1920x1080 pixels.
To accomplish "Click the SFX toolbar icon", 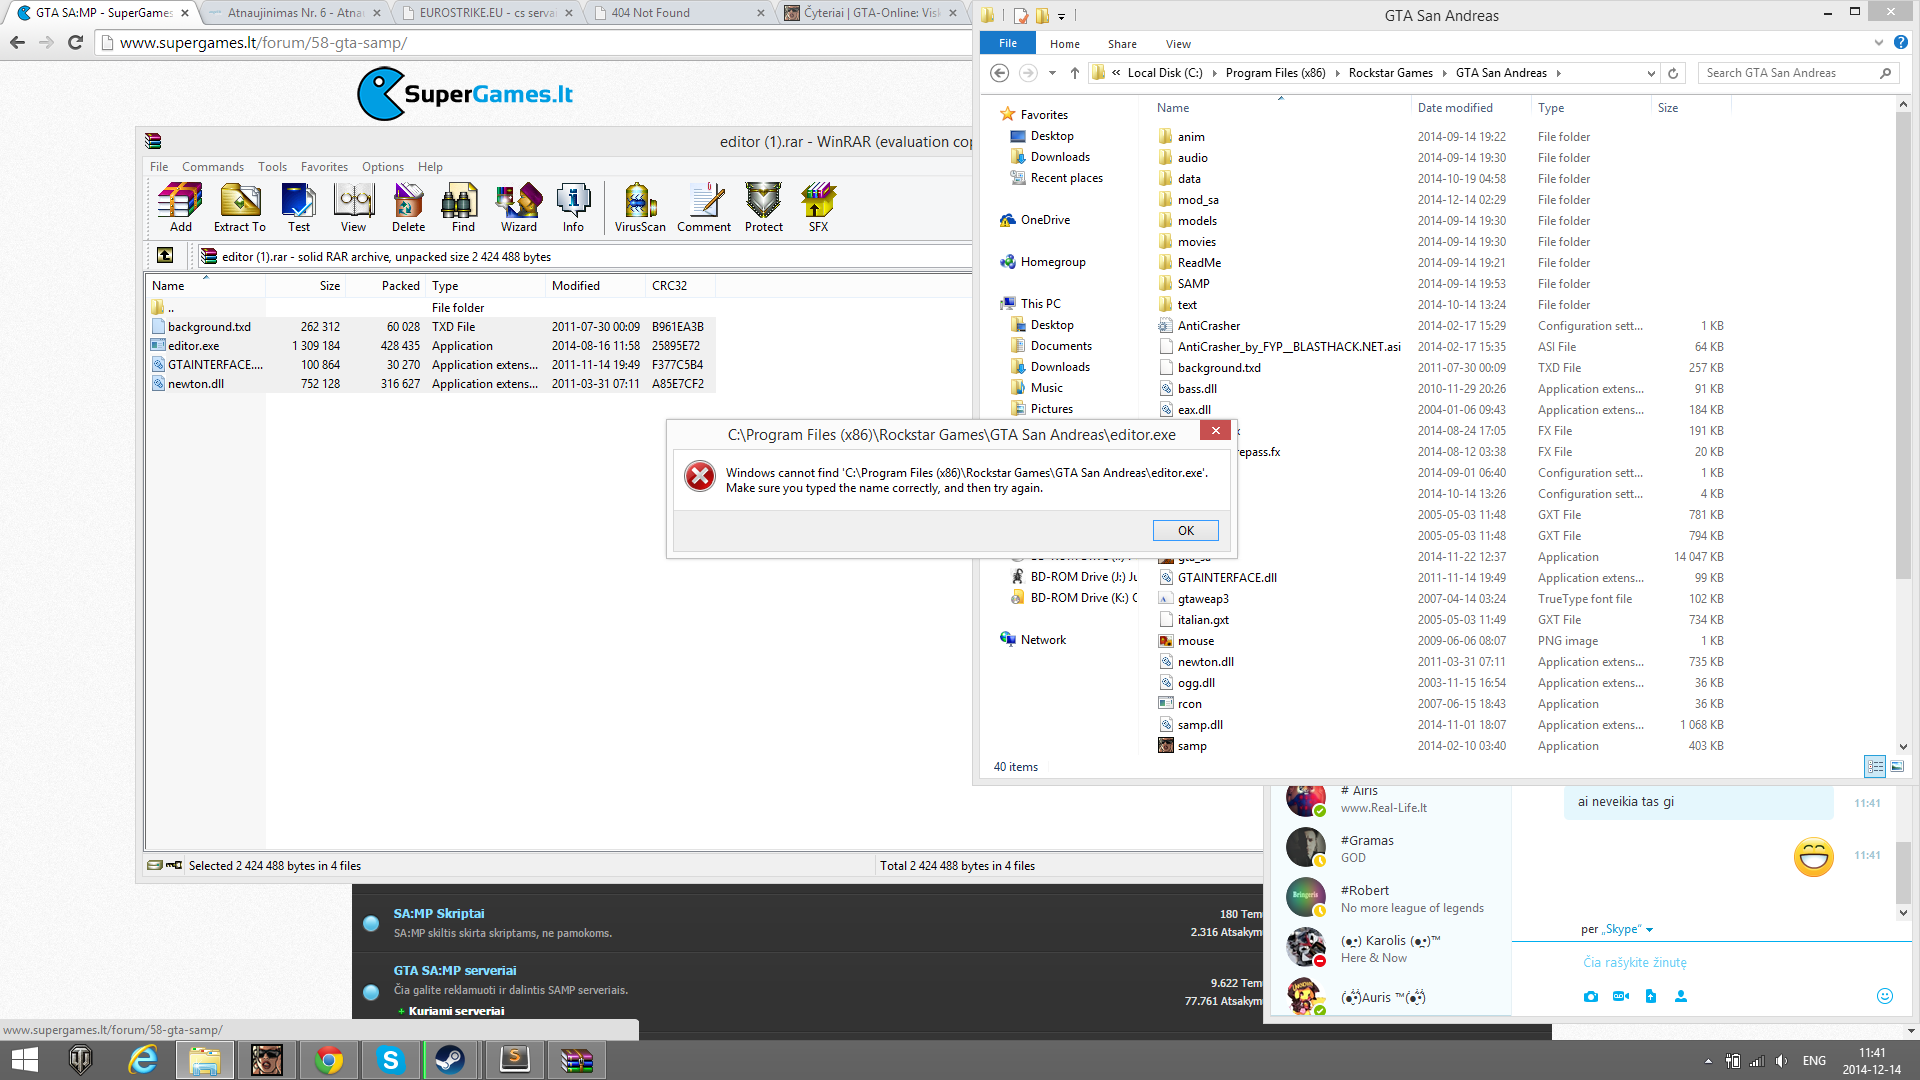I will [x=818, y=208].
